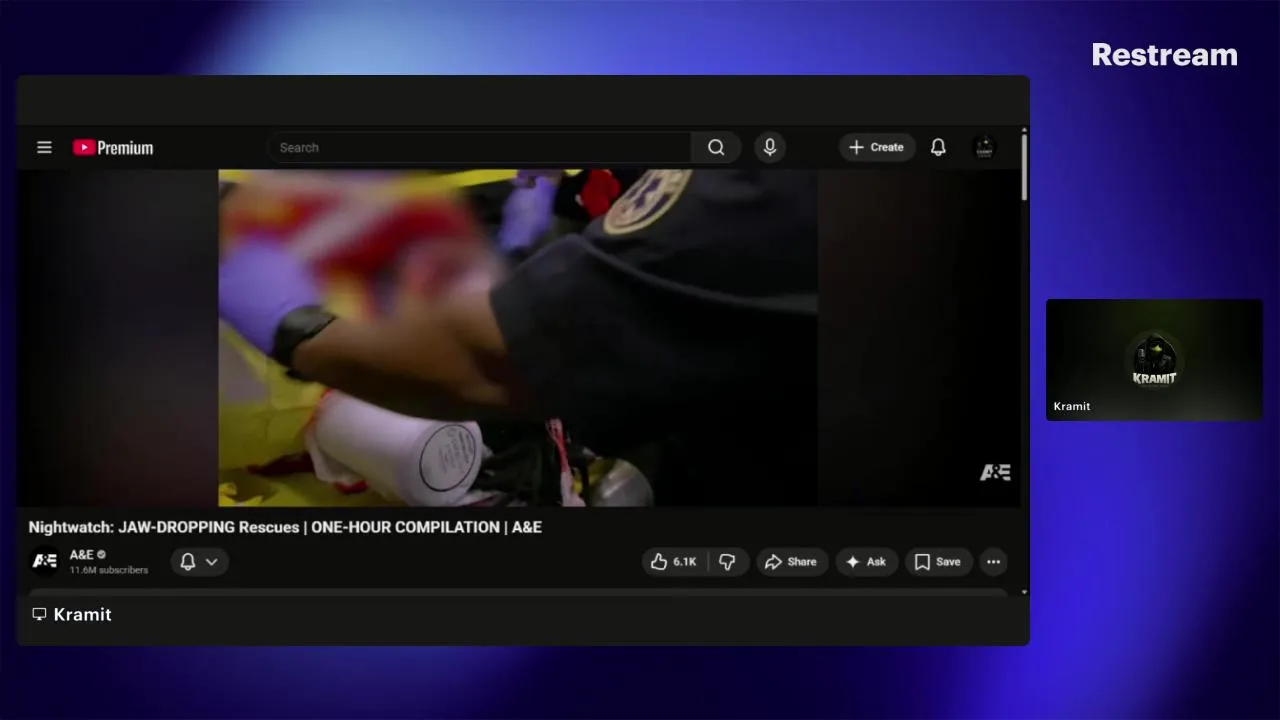This screenshot has width=1280, height=720.
Task: Share the Nightwatch video
Action: click(x=792, y=562)
